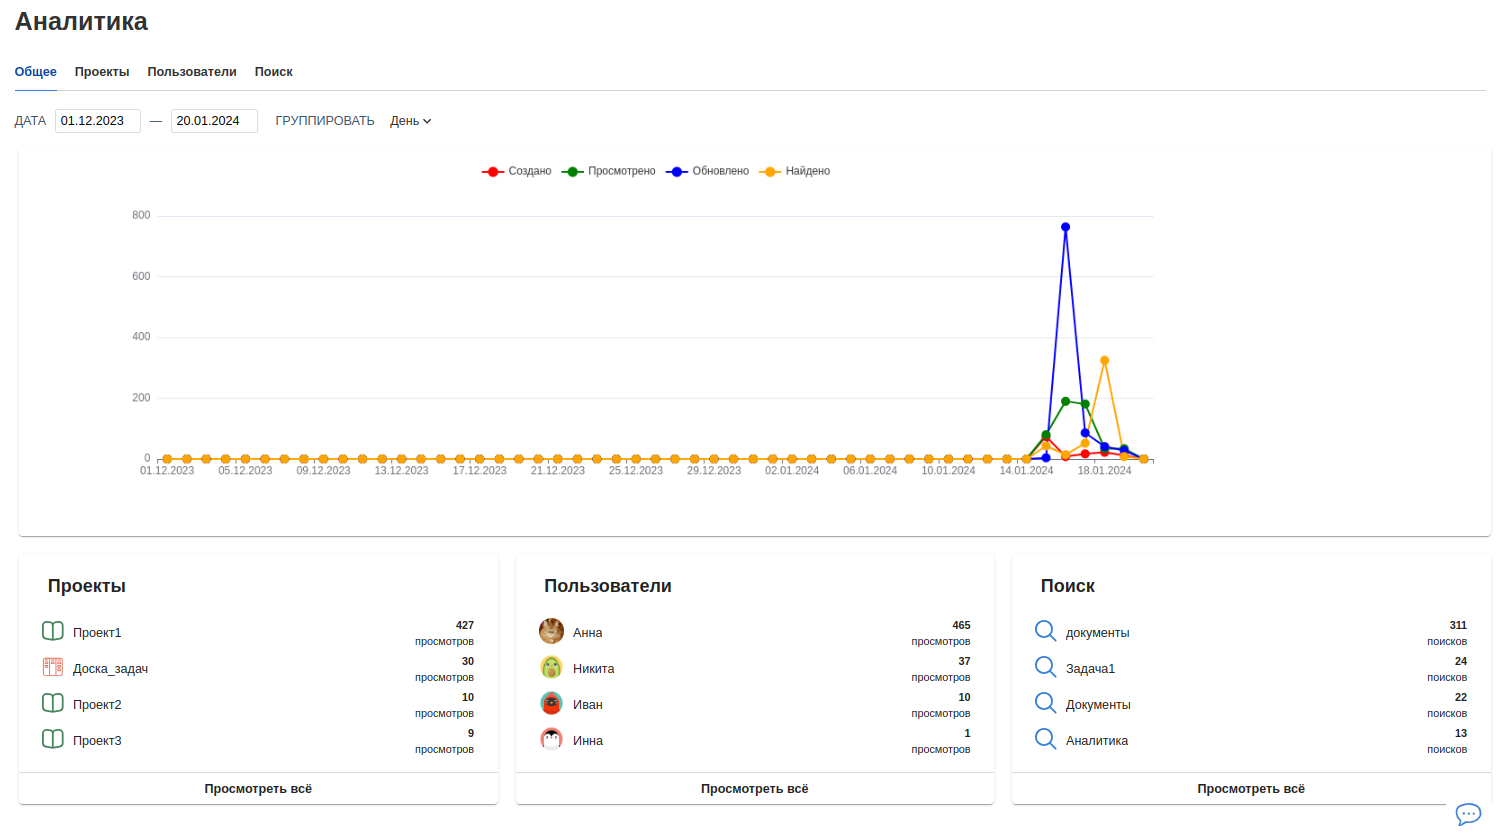Click the Доска_задач board icon
The height and width of the screenshot is (833, 1496).
point(53,667)
